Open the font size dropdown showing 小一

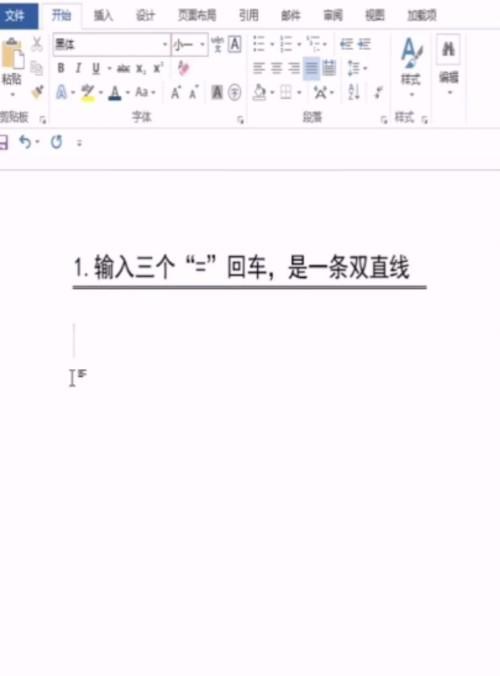click(190, 44)
